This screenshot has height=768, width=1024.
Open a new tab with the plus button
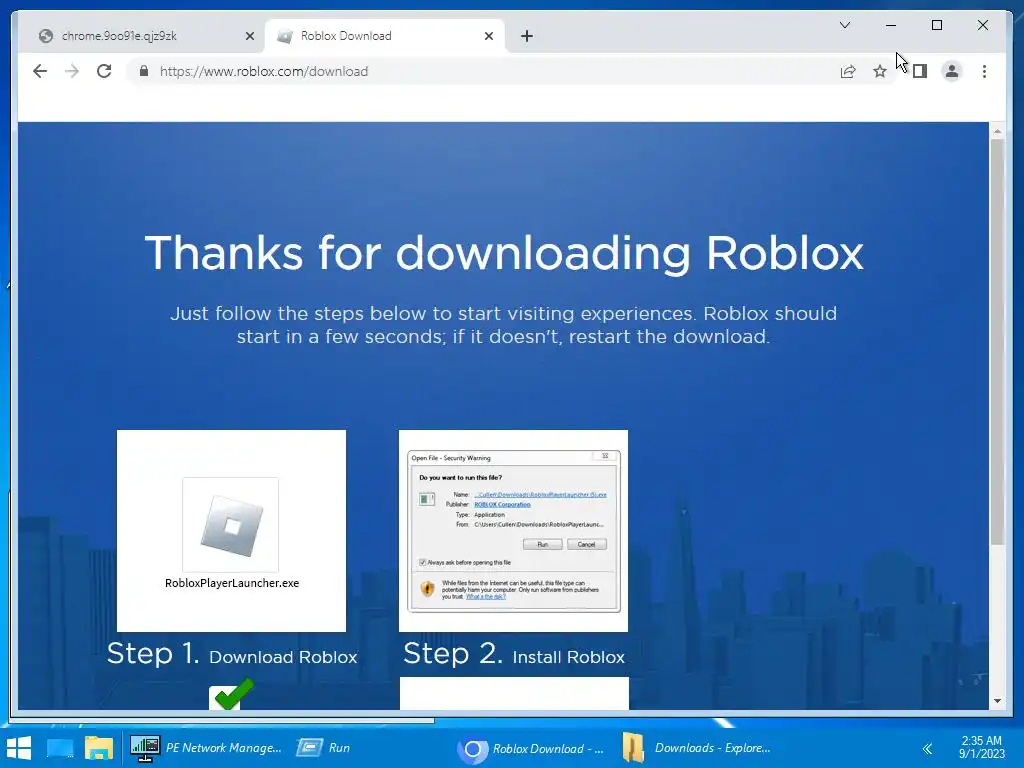coord(527,36)
